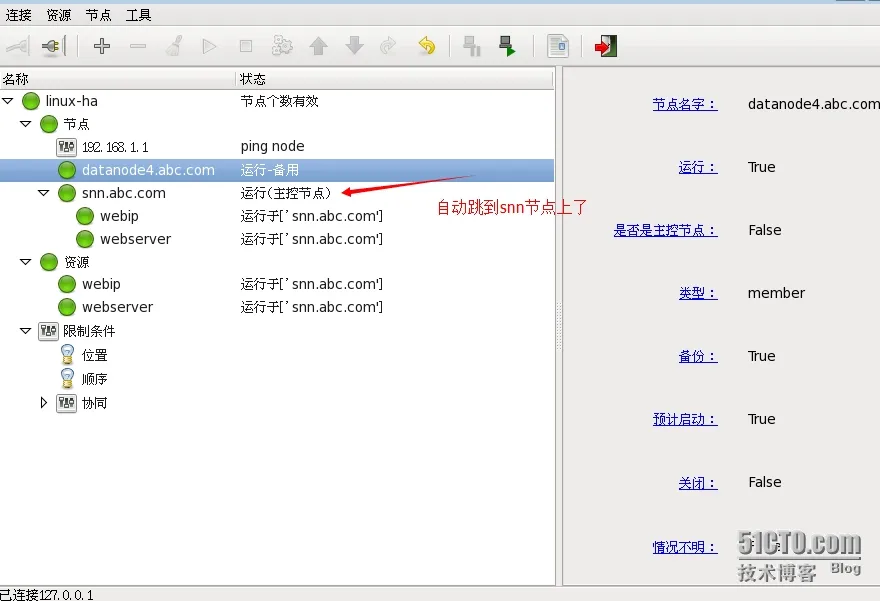This screenshot has height=601, width=880.
Task: Collapse the snn.abc.com node branch
Action: click(x=44, y=193)
